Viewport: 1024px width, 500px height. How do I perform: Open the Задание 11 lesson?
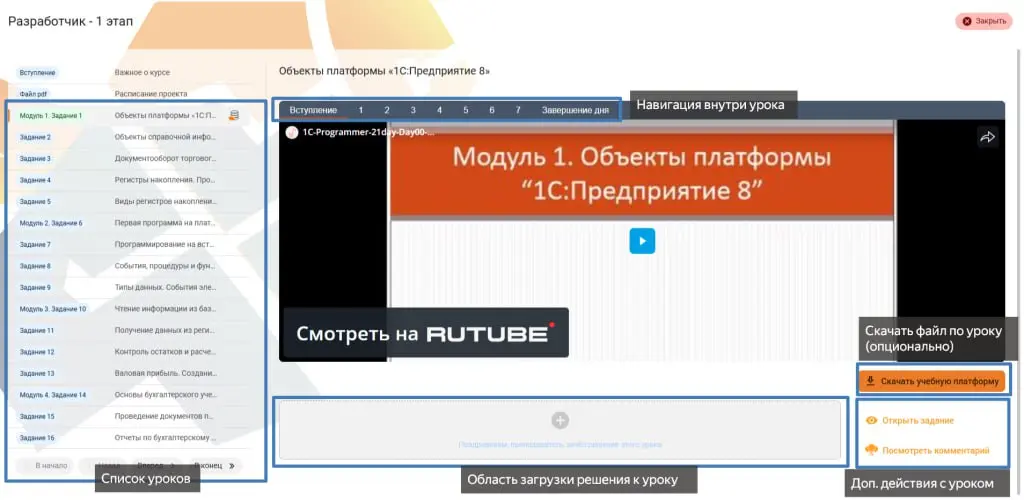37,330
